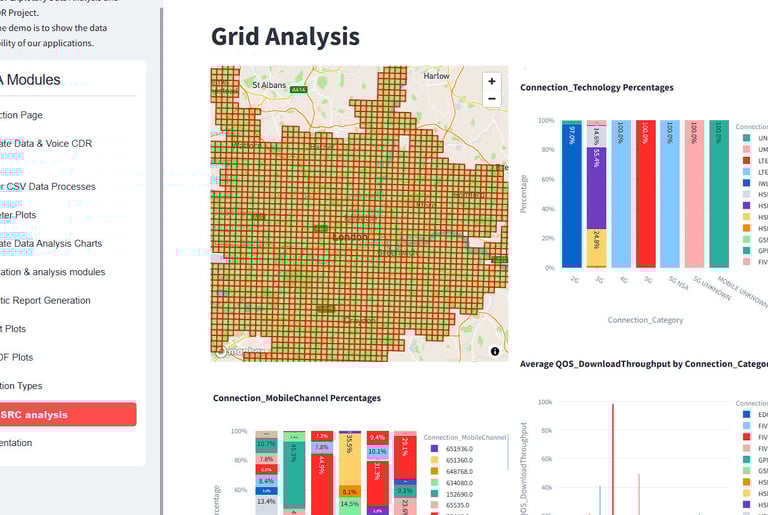Image resolution: width=768 pixels, height=515 pixels.
Task: Toggle the 152690.0 legend entry
Action: click(x=451, y=494)
